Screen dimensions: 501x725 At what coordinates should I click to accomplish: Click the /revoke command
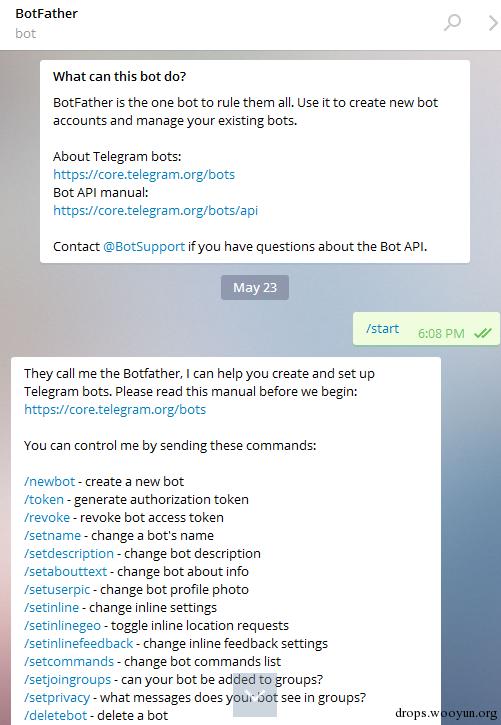click(47, 517)
